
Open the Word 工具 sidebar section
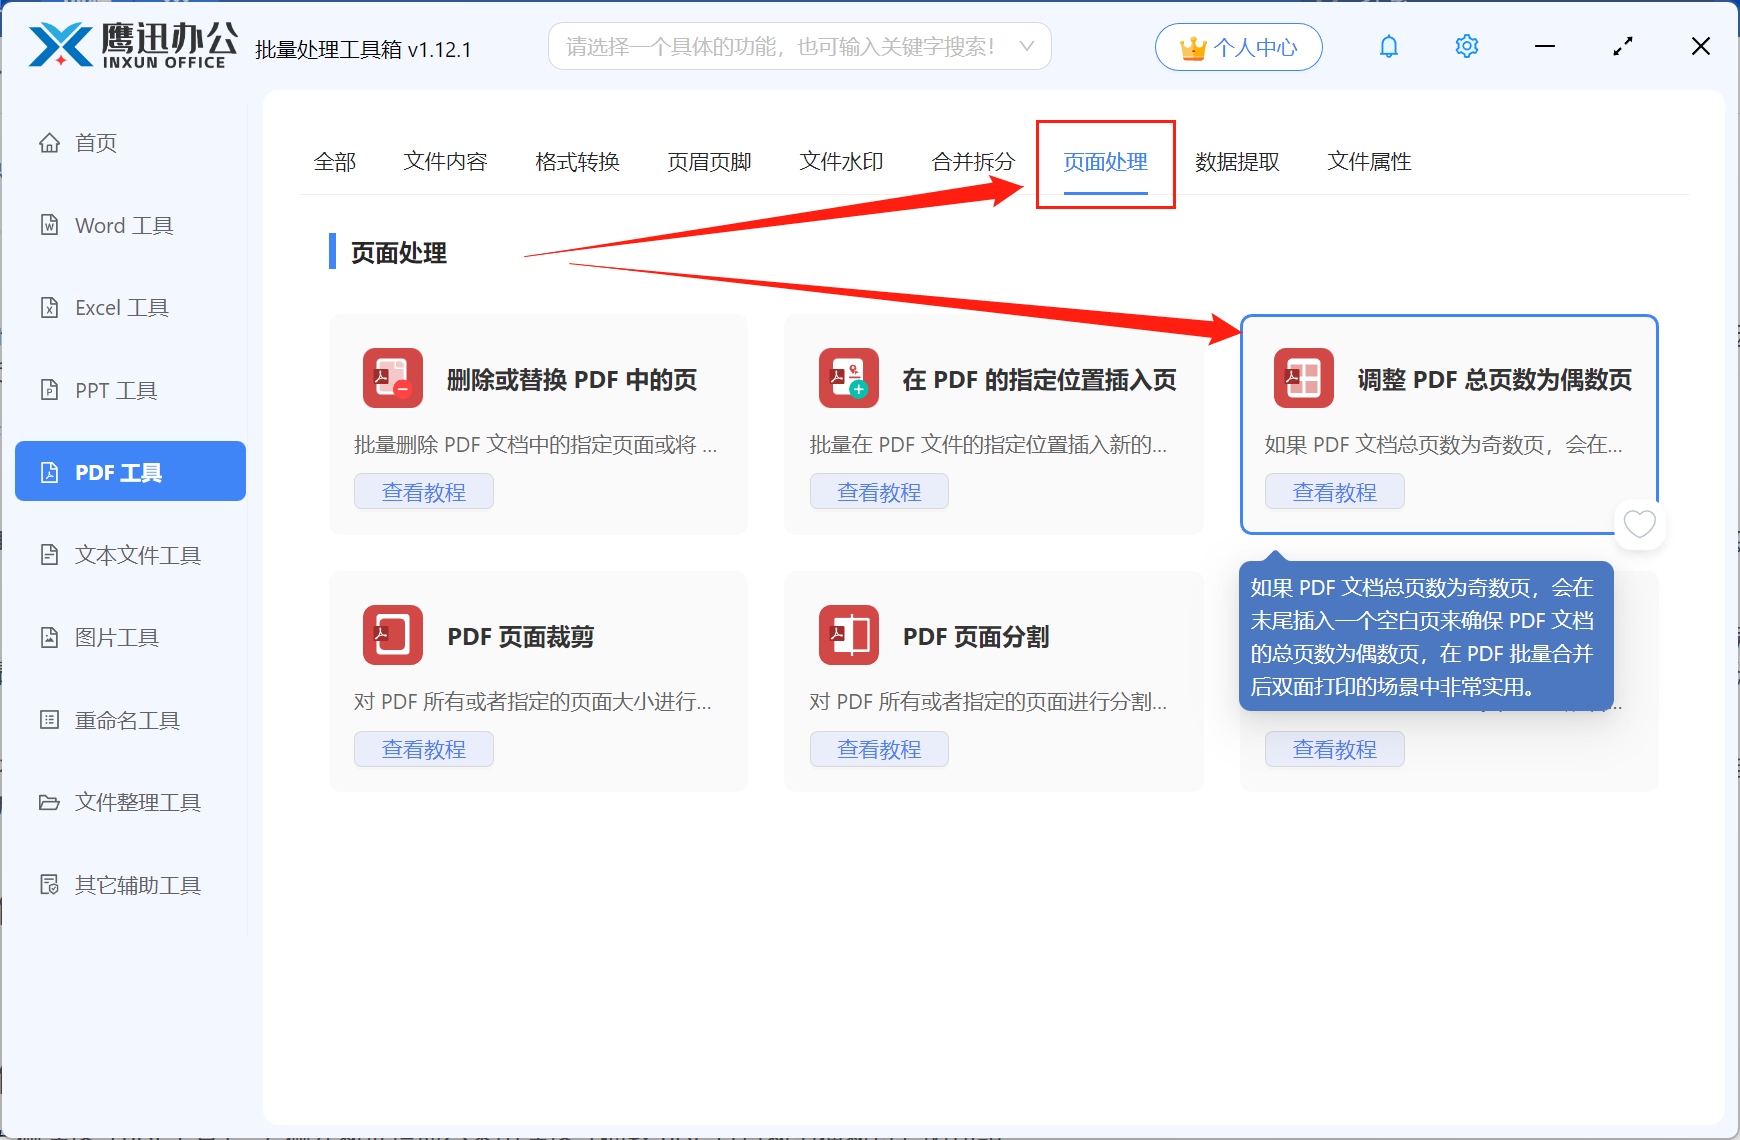tap(122, 225)
